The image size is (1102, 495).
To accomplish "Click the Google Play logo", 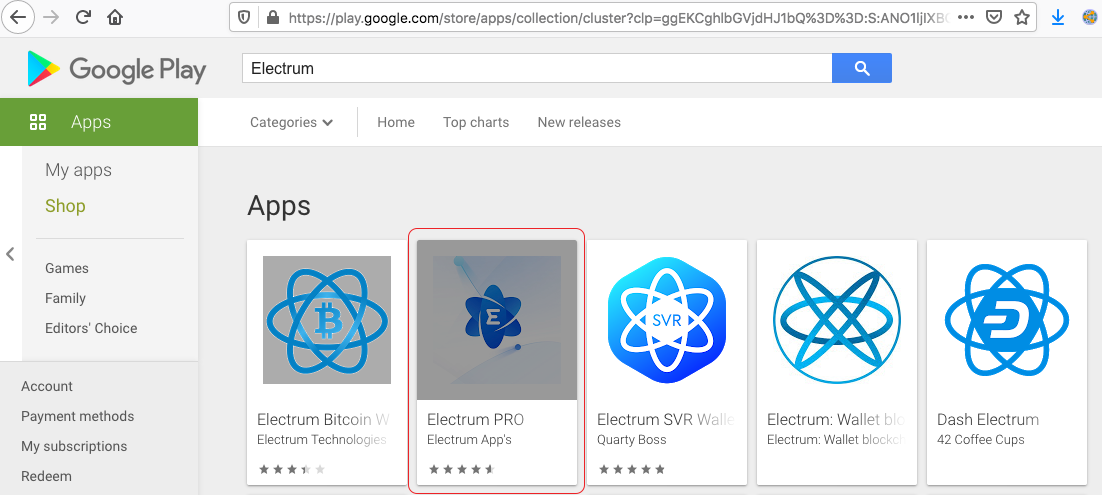I will [x=116, y=69].
